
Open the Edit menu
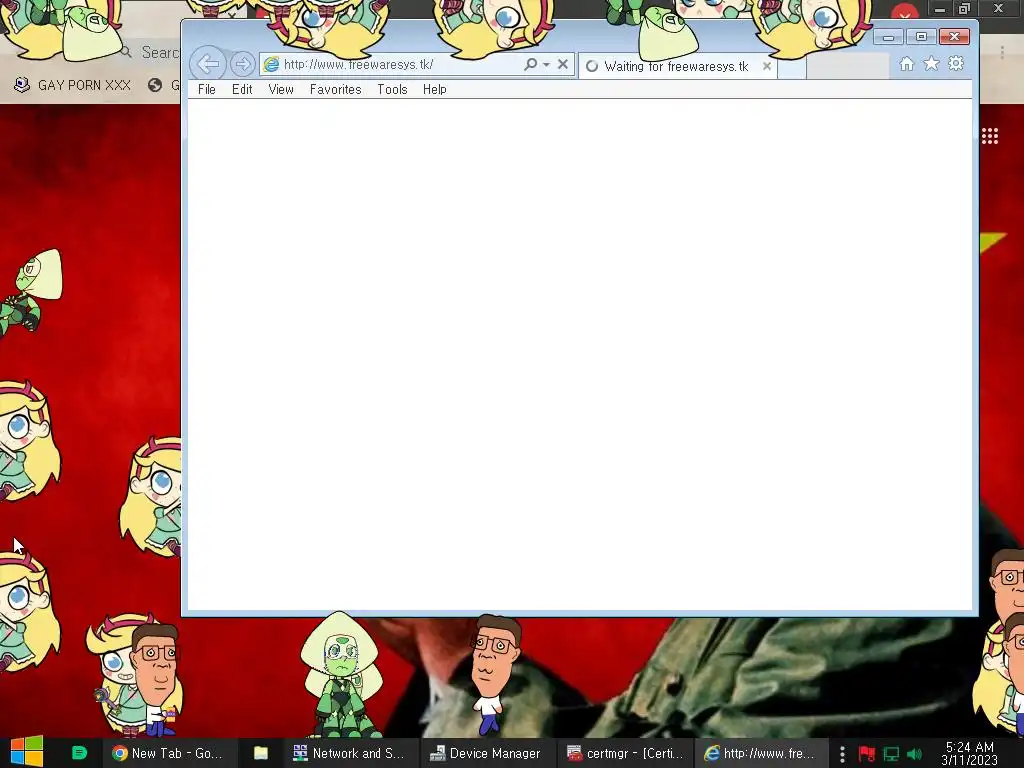242,89
